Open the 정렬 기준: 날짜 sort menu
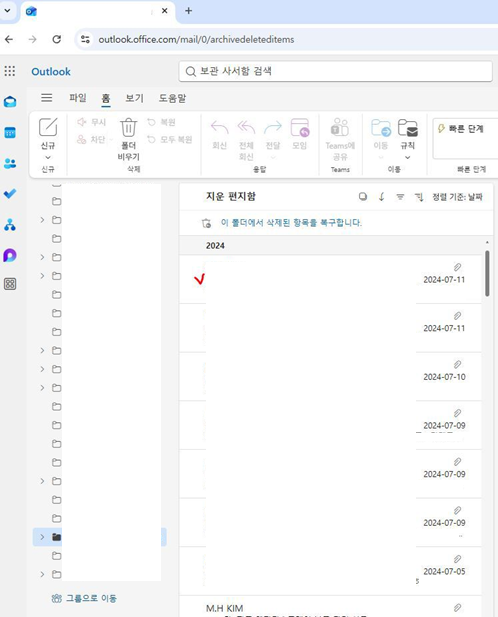Image resolution: width=498 pixels, height=617 pixels. 457,197
